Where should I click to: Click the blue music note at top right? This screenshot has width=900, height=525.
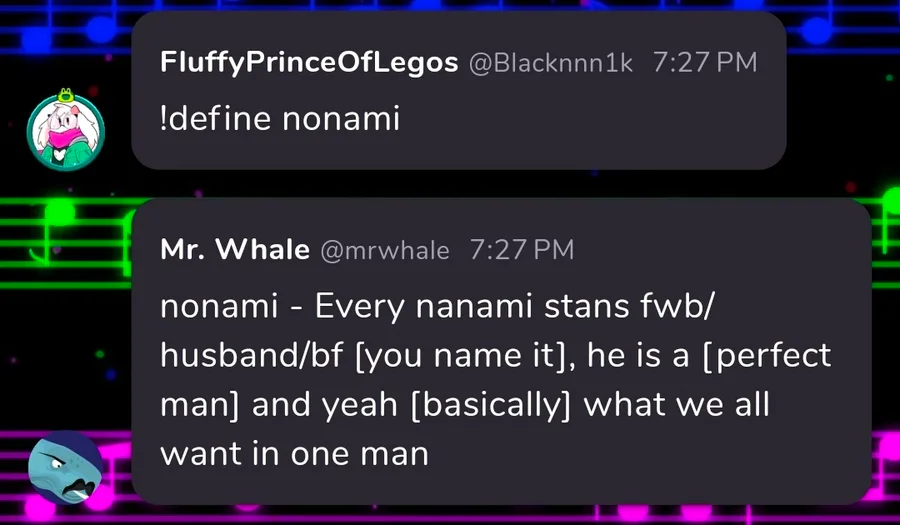pos(817,30)
